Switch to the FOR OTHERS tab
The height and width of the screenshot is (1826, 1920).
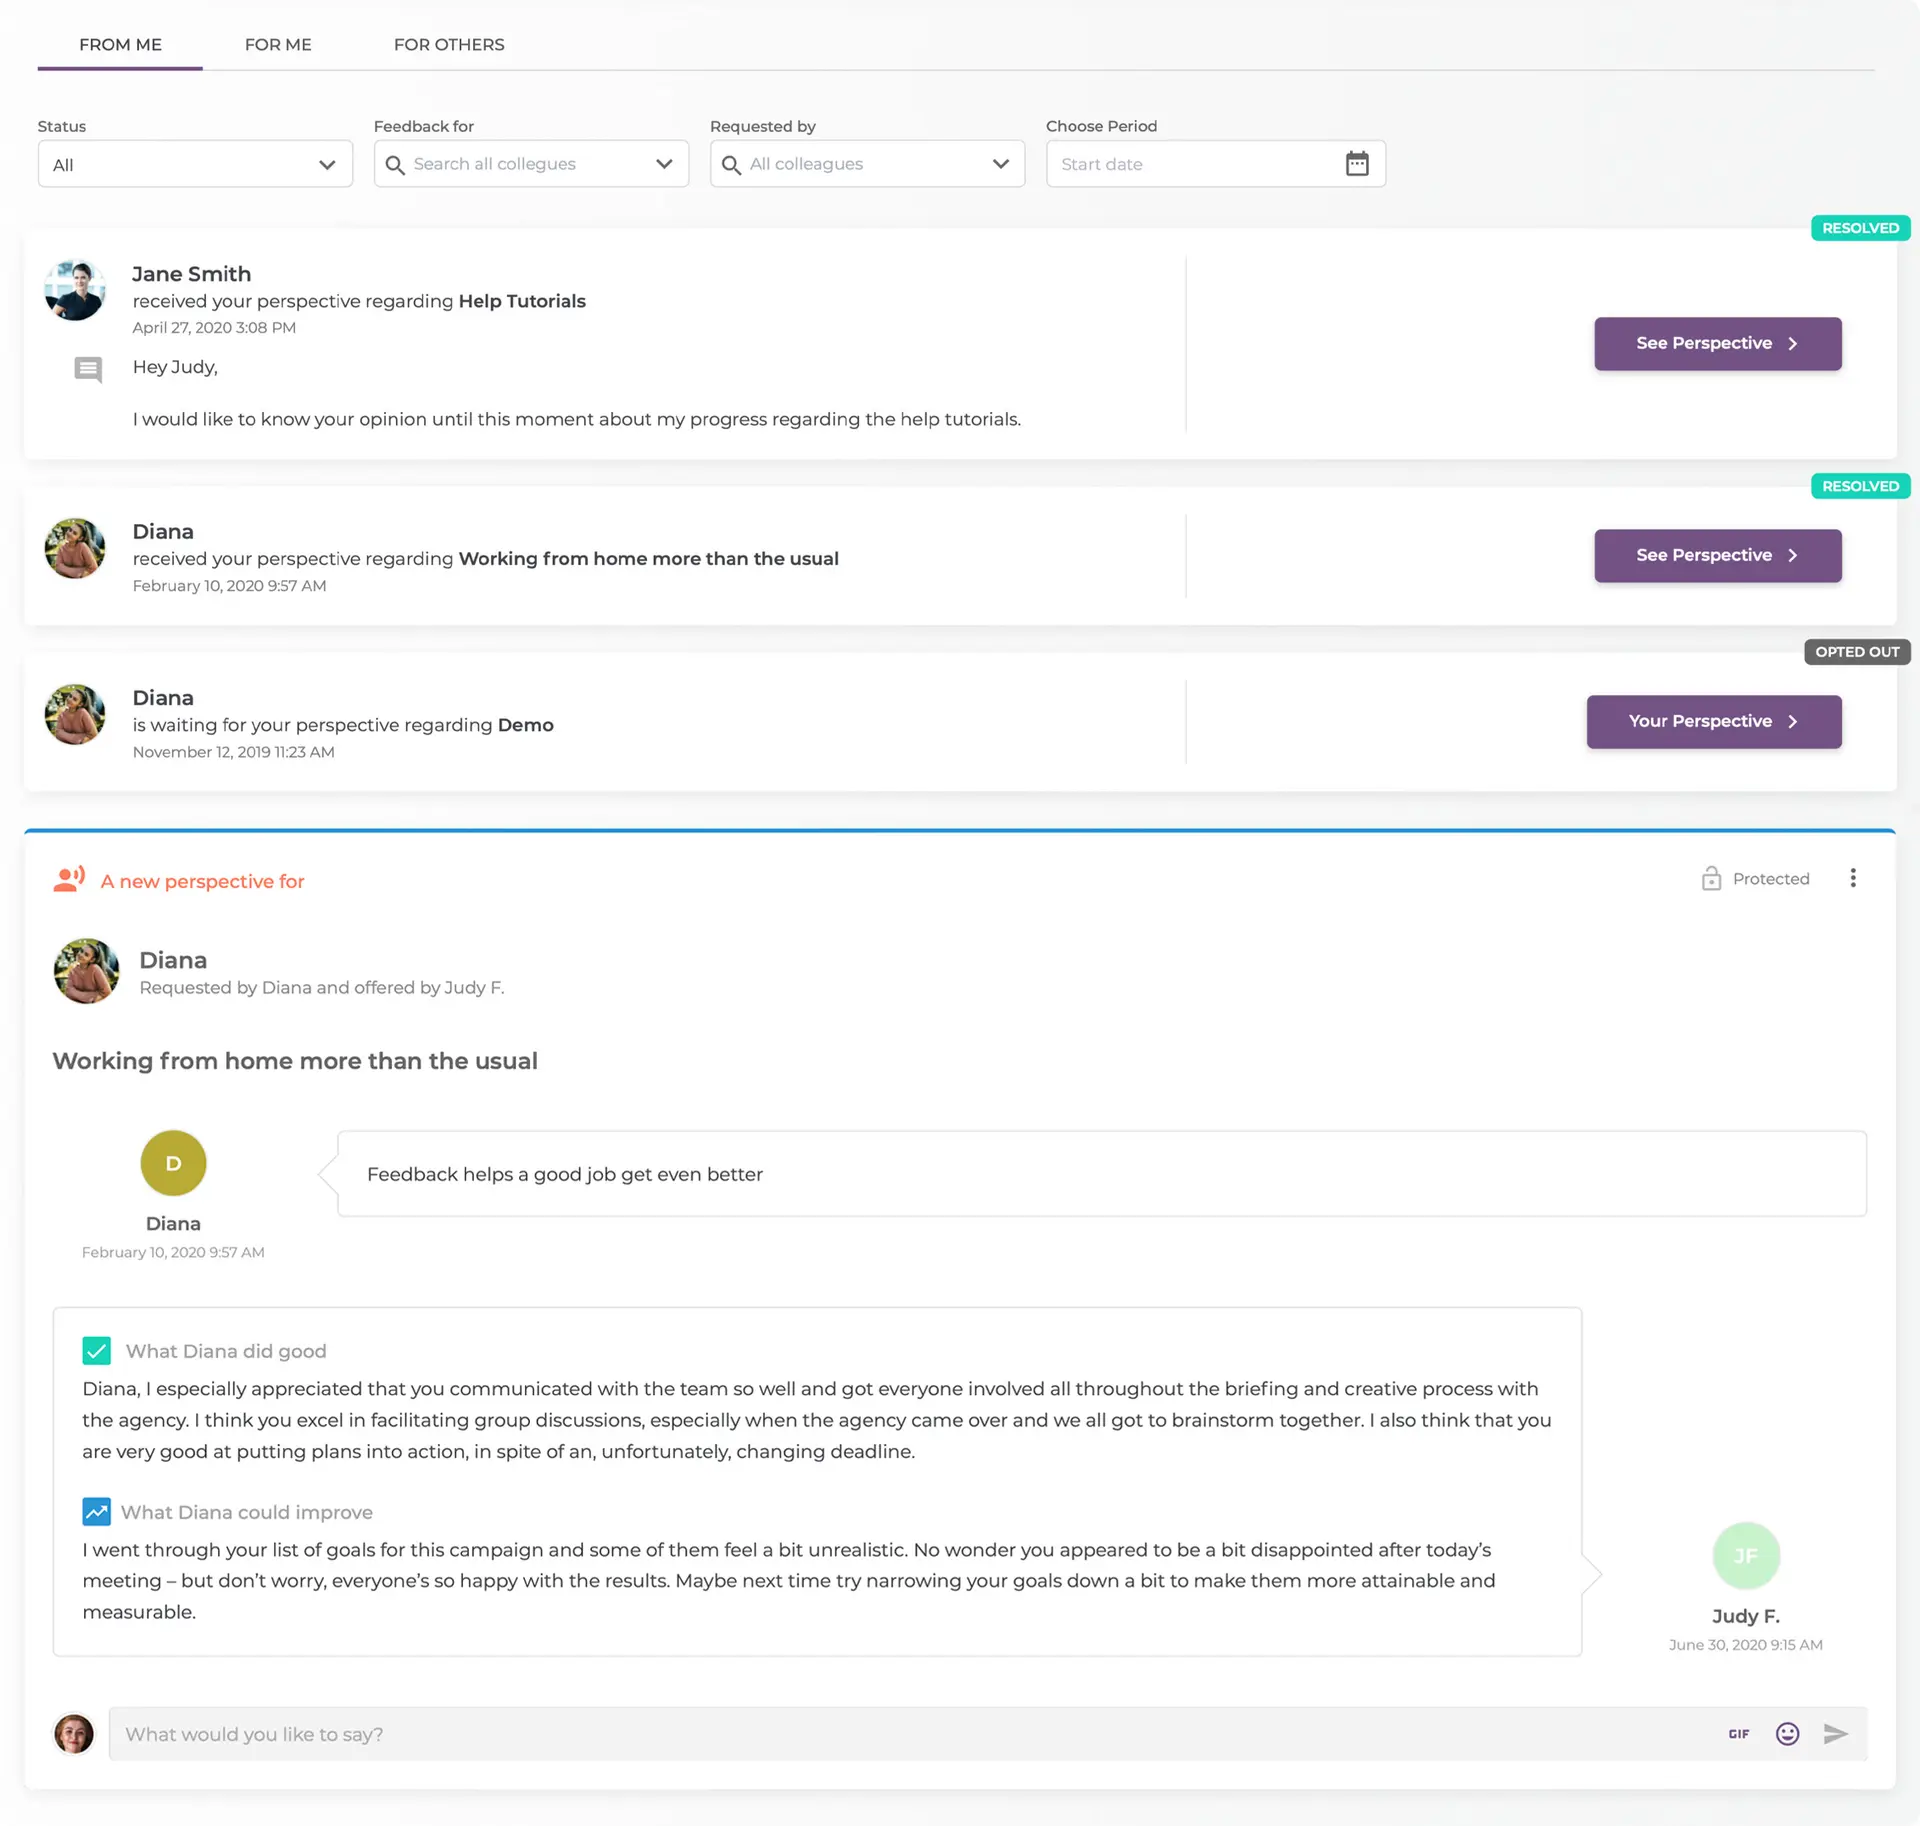pyautogui.click(x=449, y=45)
